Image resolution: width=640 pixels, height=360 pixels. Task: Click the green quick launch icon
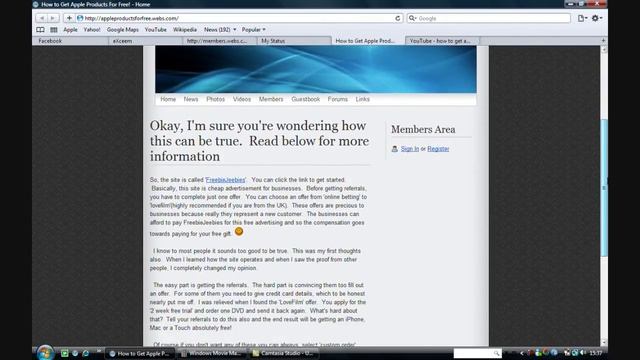pos(64,353)
